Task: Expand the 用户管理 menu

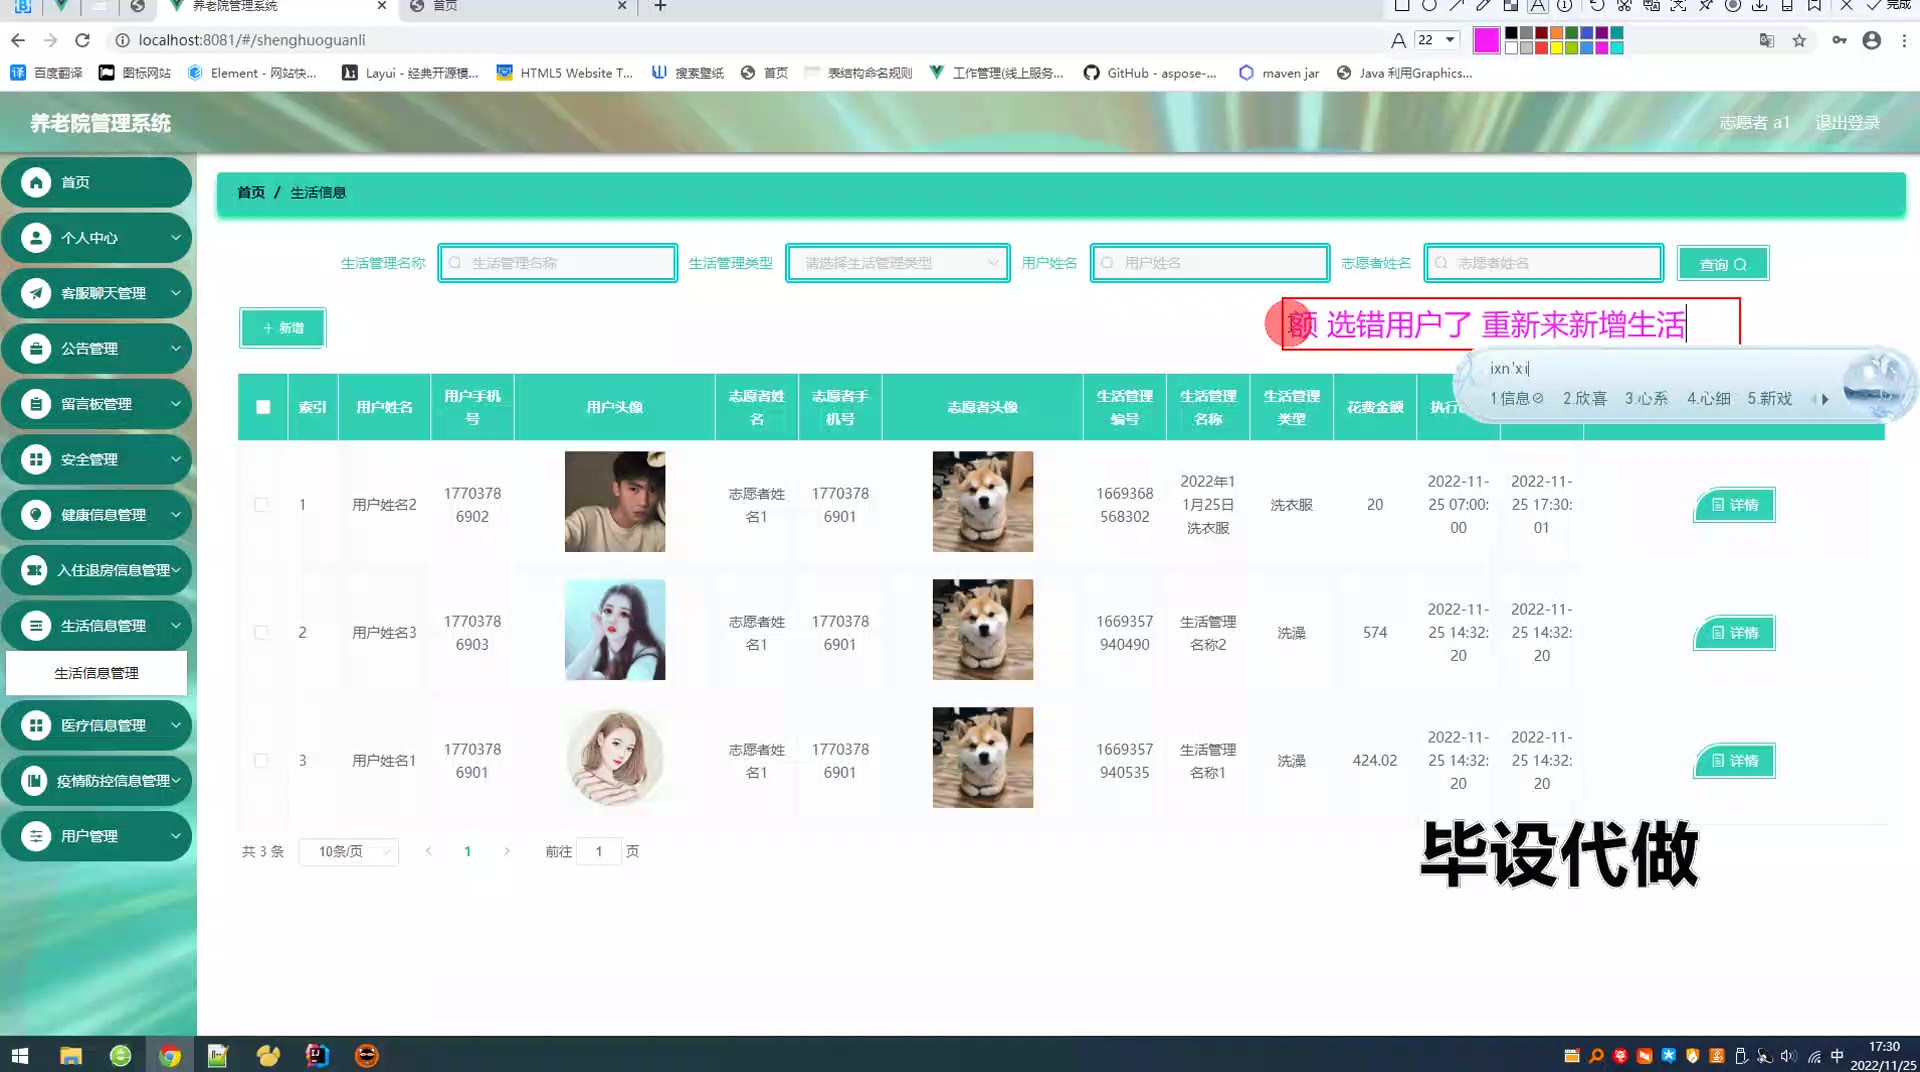Action: (176, 836)
